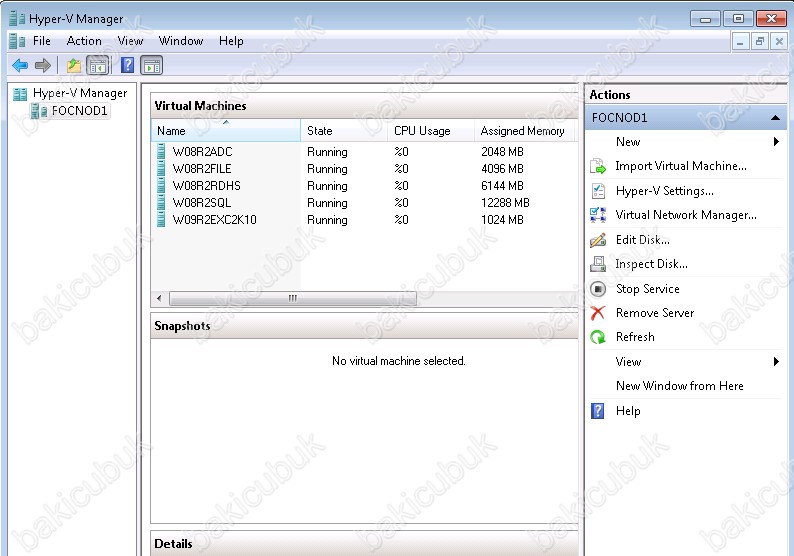Open the View menu in menu bar
Viewport: 794px width, 556px height.
(130, 41)
